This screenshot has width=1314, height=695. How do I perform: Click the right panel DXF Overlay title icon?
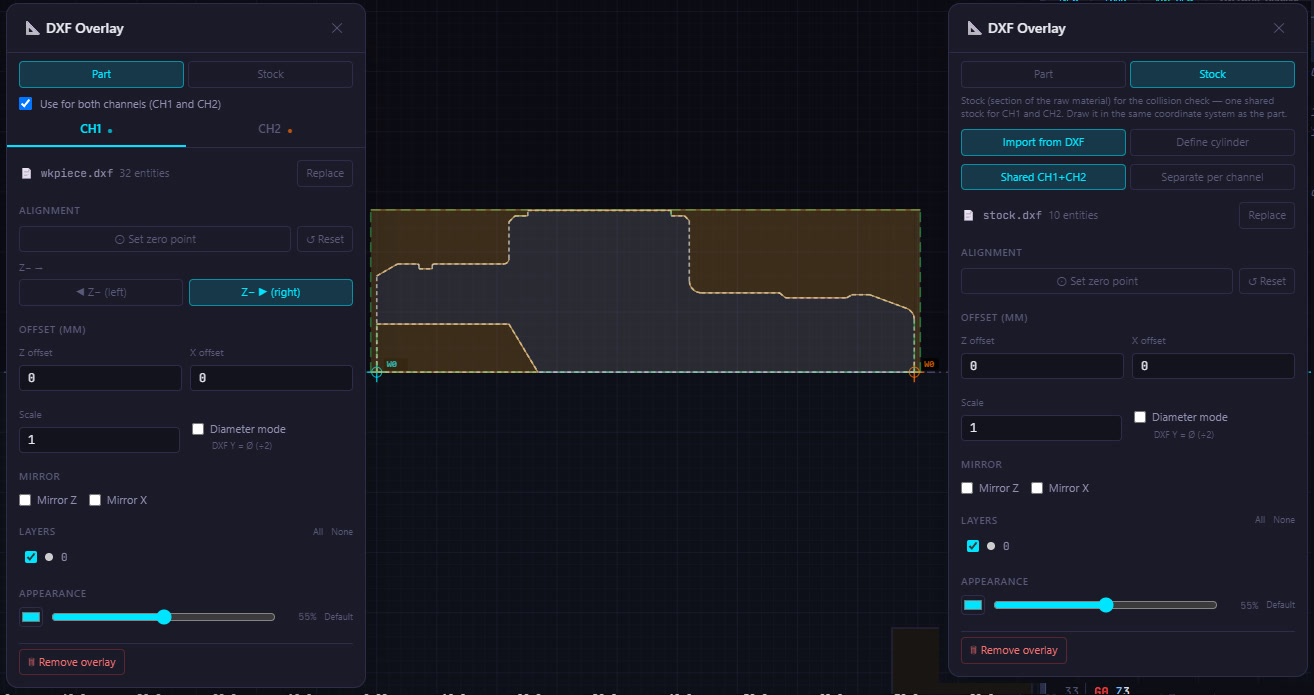[x=973, y=28]
